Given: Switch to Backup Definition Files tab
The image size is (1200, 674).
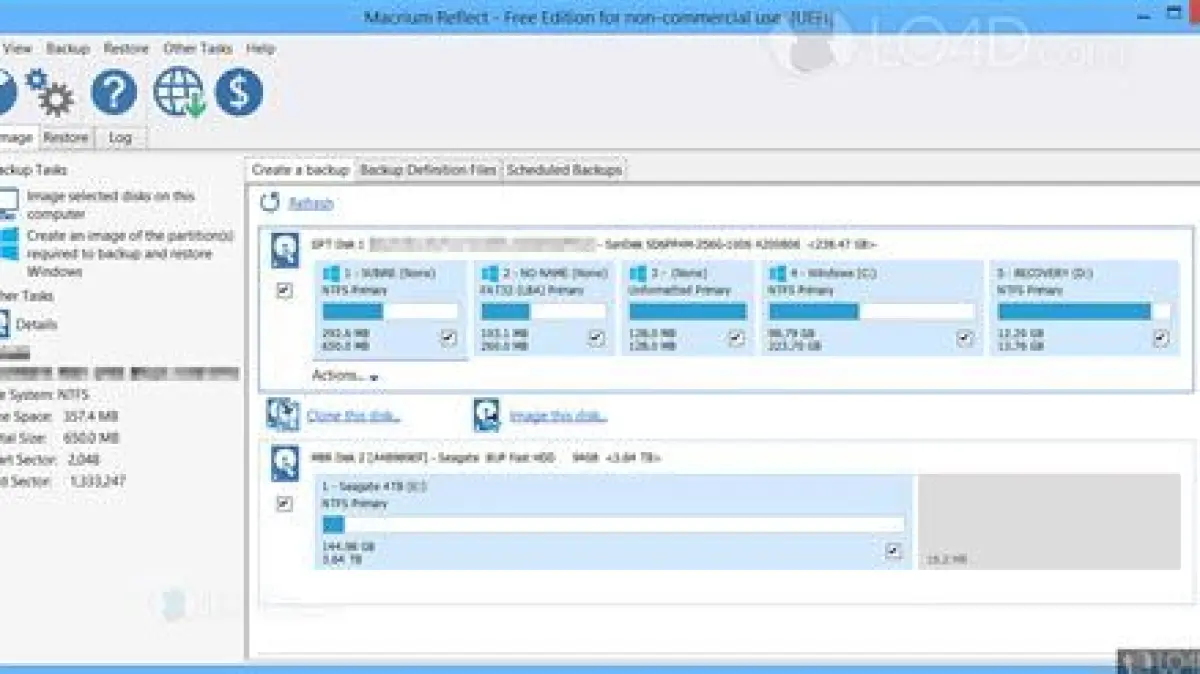Looking at the screenshot, I should (428, 170).
